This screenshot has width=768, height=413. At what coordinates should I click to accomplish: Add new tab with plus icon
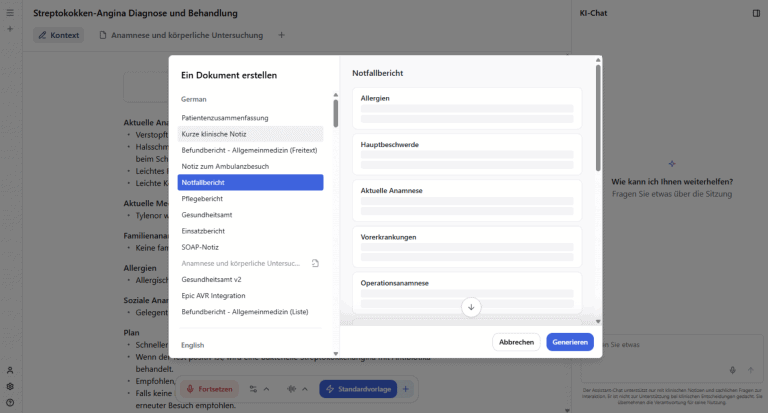pos(281,35)
